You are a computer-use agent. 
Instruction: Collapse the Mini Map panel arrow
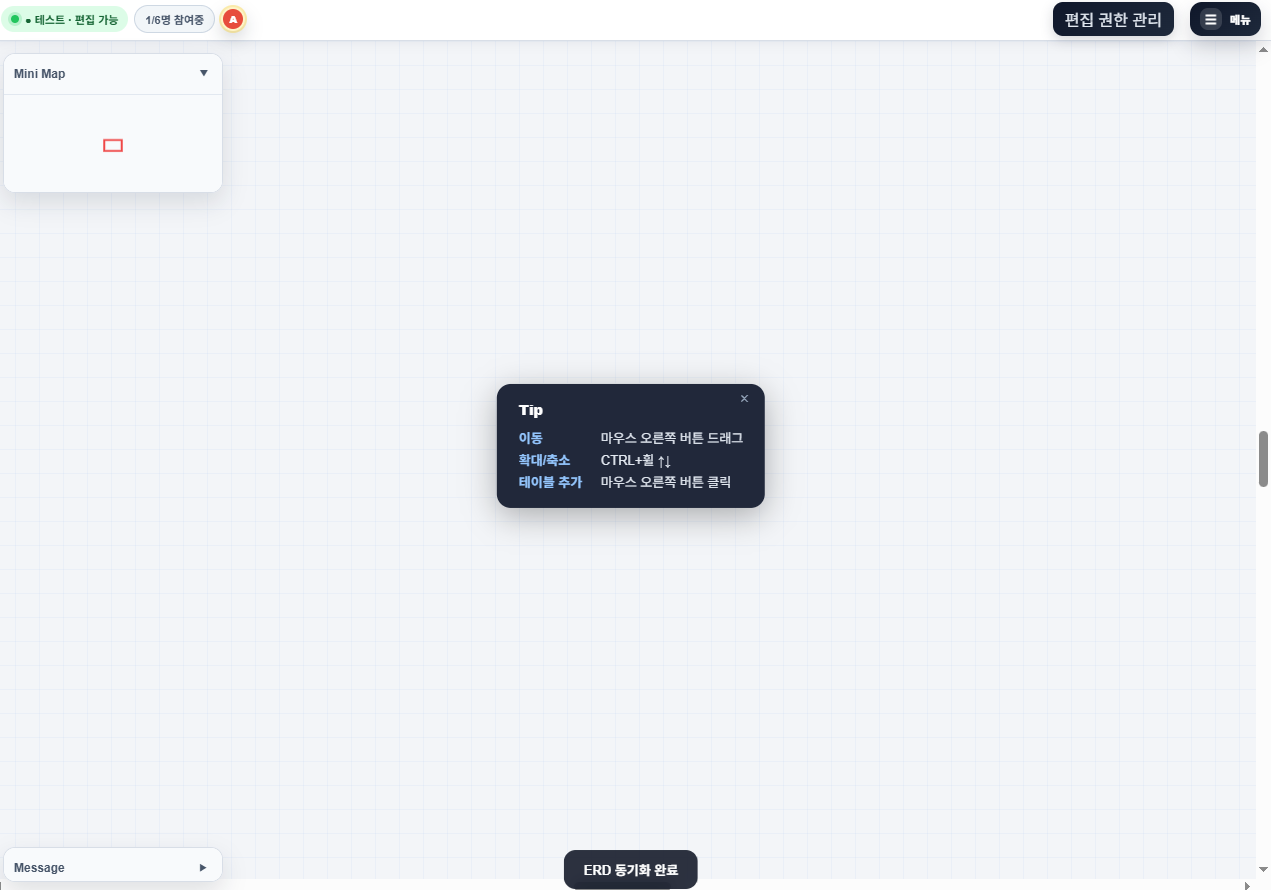pyautogui.click(x=204, y=73)
